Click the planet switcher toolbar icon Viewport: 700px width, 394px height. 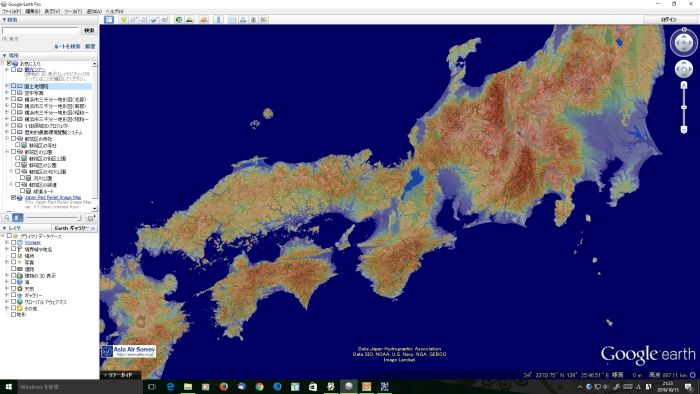204,20
